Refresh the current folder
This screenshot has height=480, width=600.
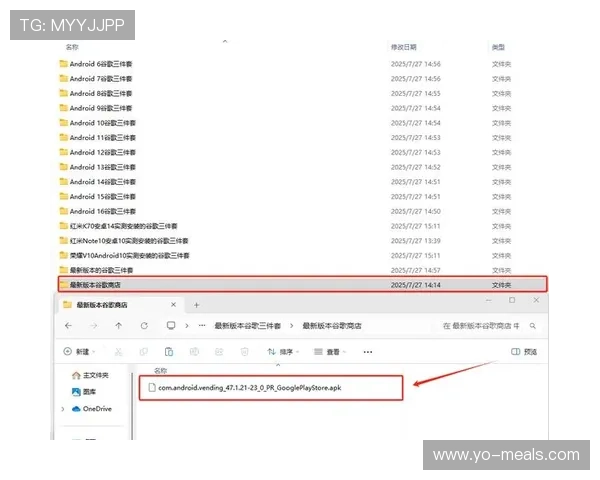click(144, 326)
